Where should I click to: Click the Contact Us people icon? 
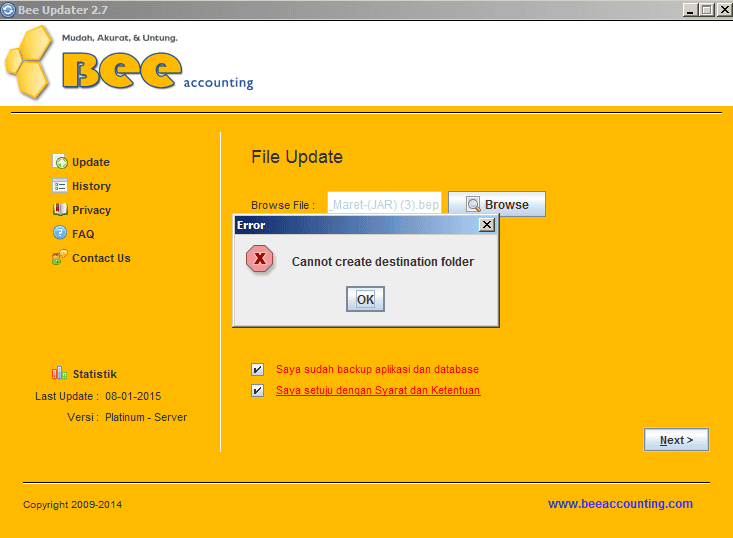pos(60,258)
